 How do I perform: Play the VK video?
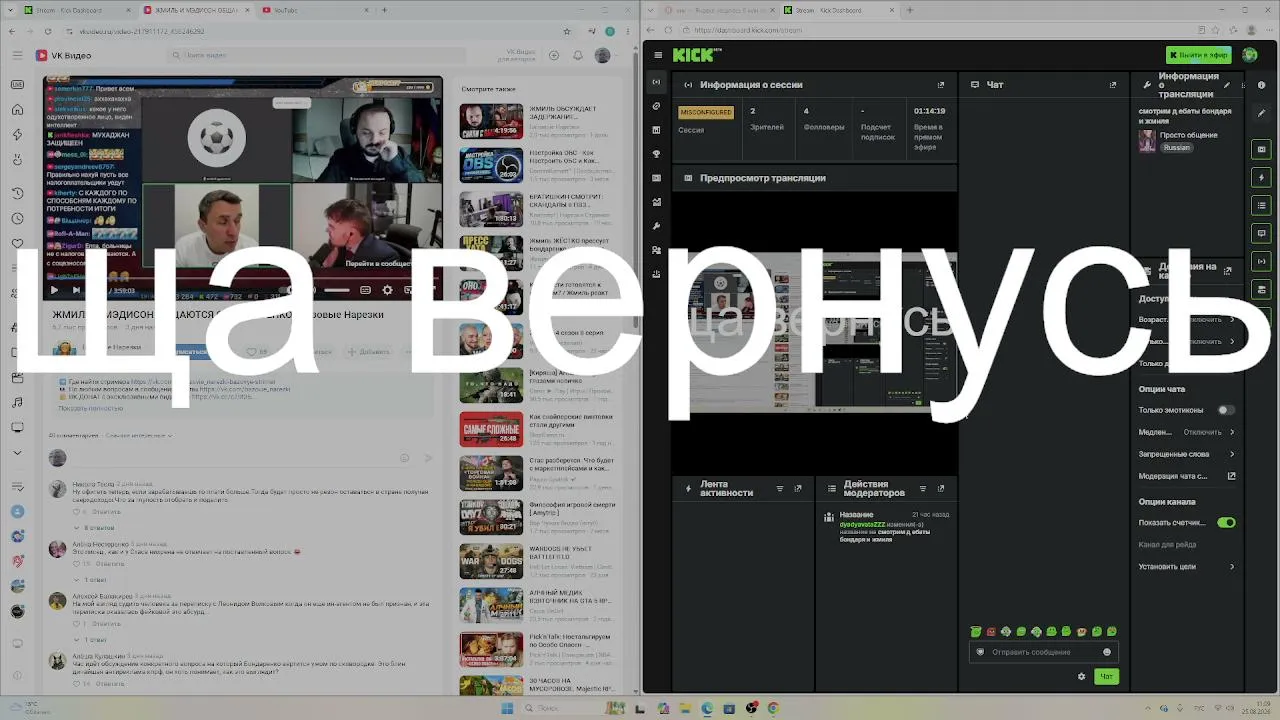coord(54,290)
